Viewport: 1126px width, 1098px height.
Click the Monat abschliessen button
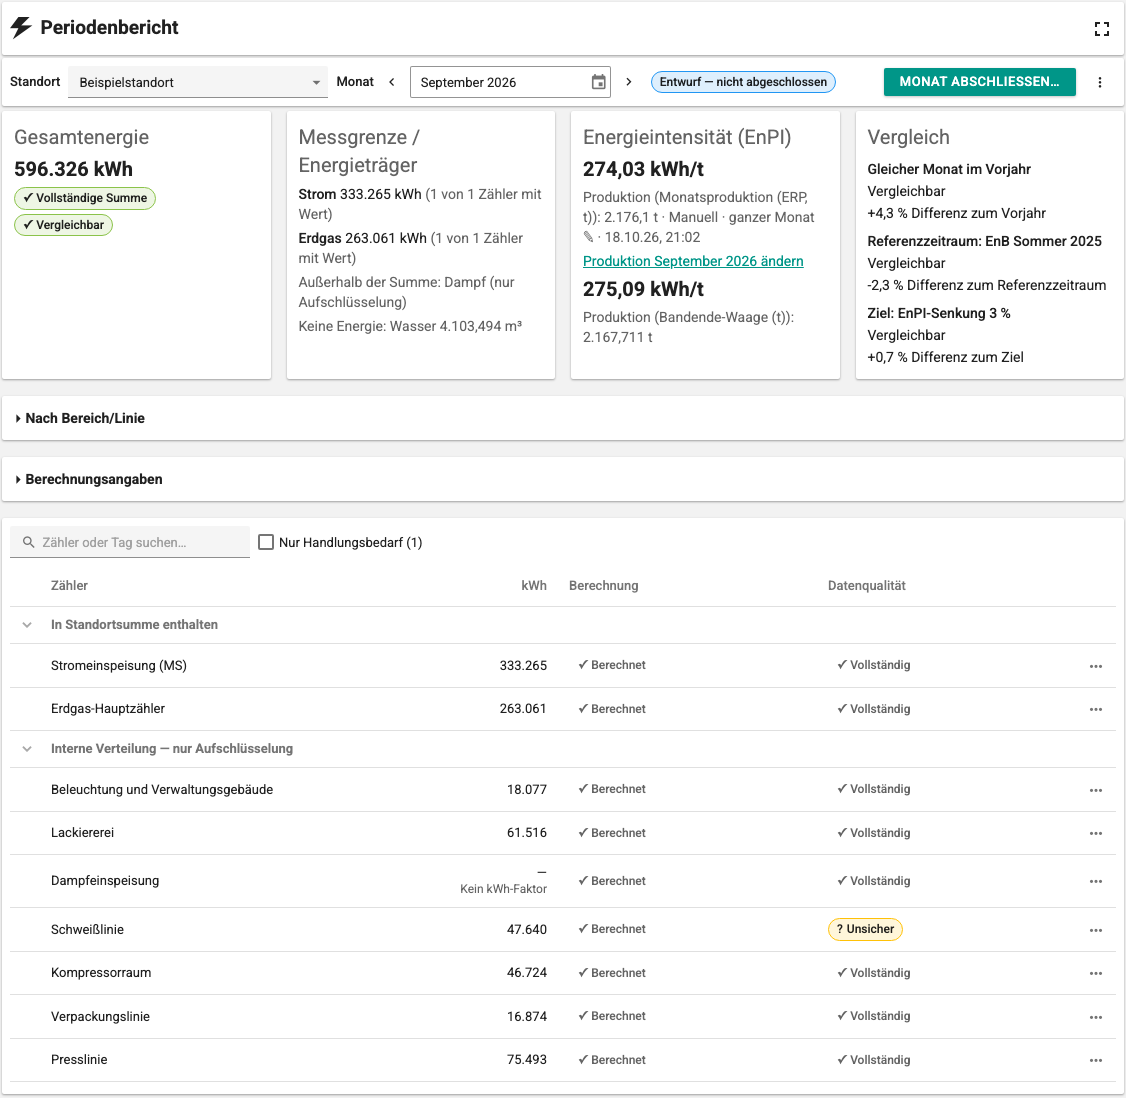pos(980,82)
